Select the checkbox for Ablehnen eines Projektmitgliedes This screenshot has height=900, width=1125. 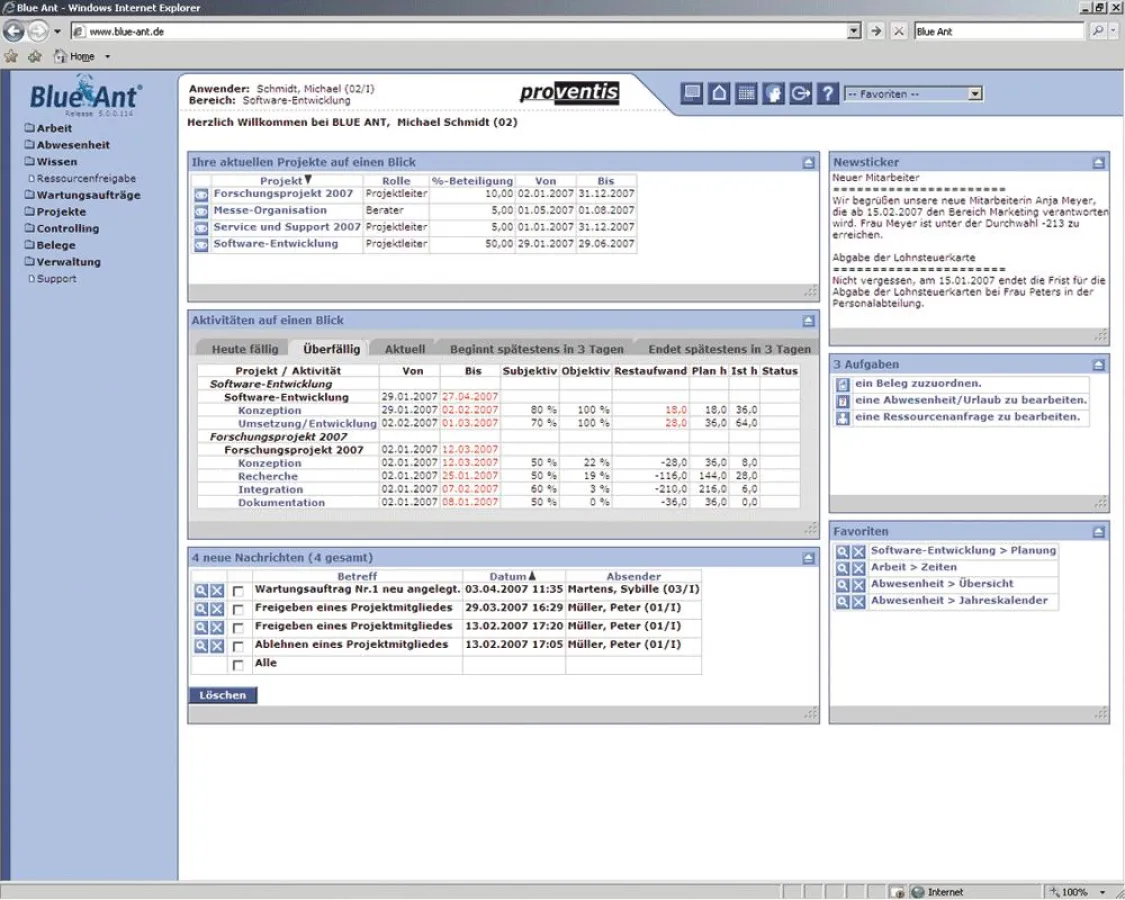click(238, 647)
